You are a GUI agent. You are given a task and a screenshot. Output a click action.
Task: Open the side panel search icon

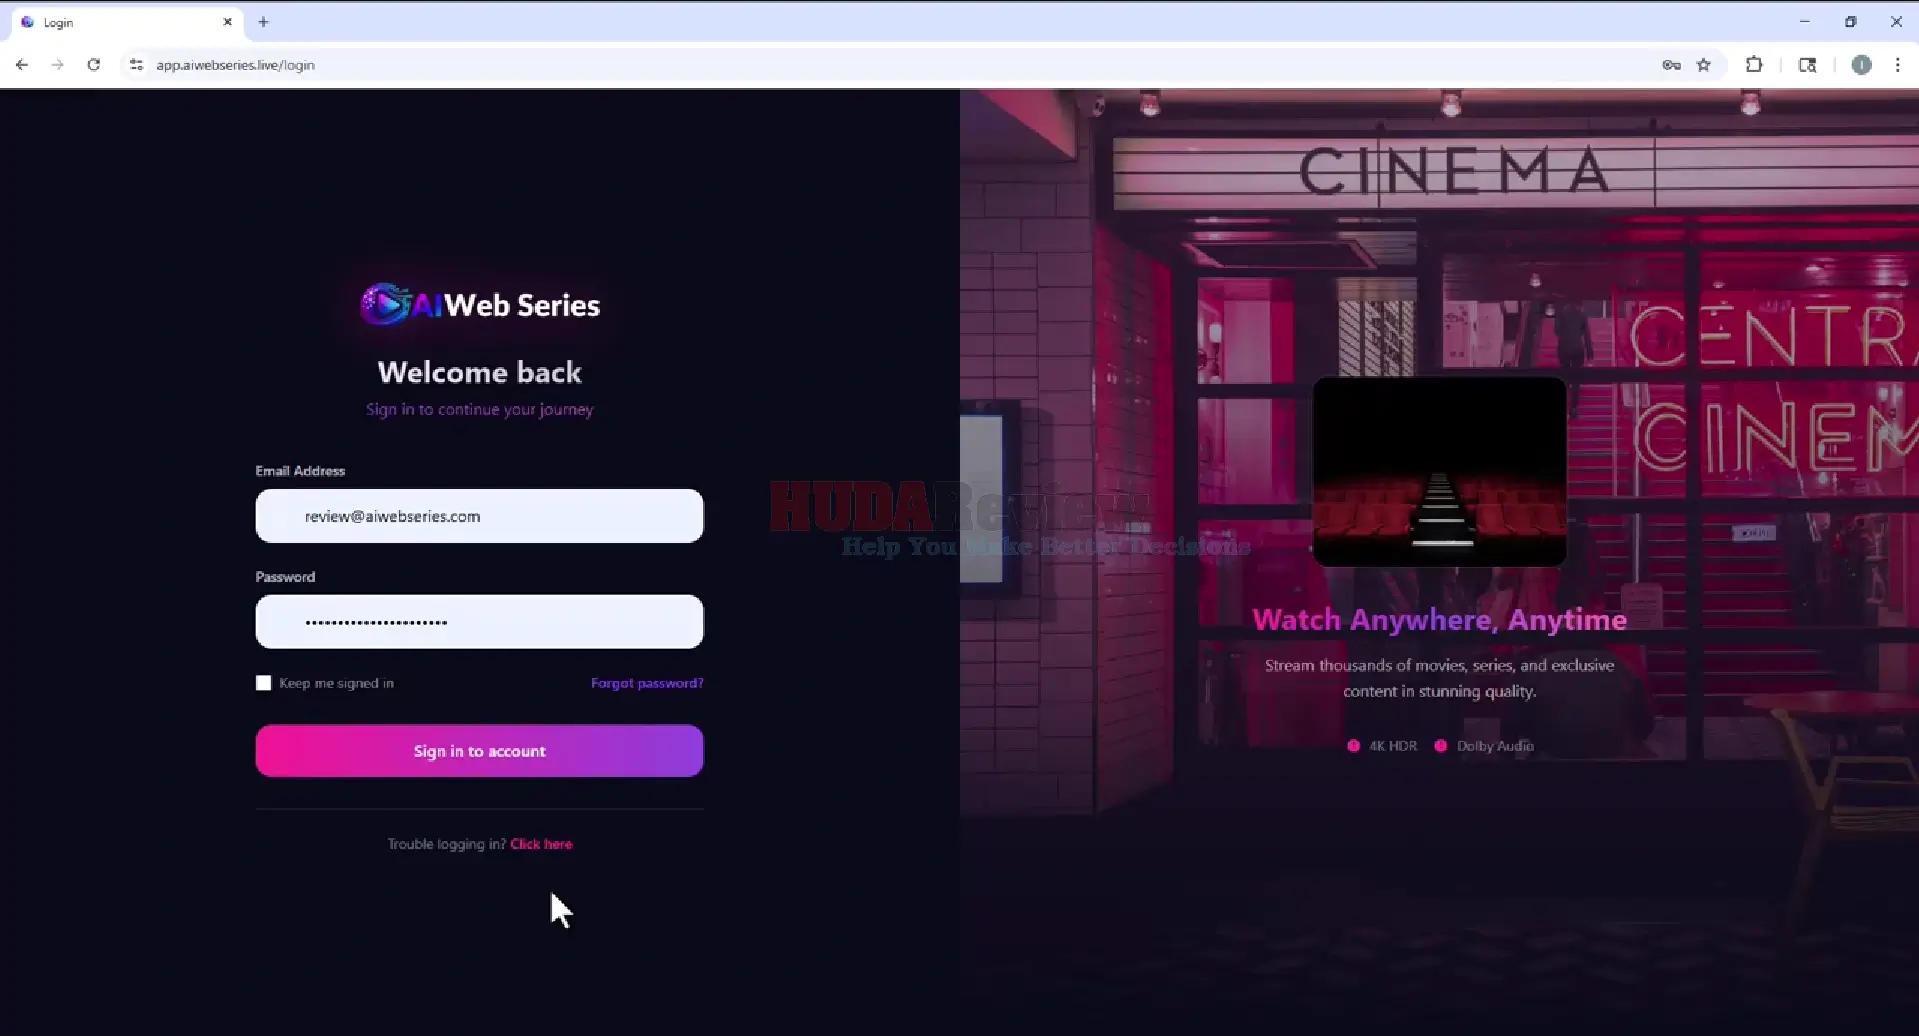pos(1807,65)
